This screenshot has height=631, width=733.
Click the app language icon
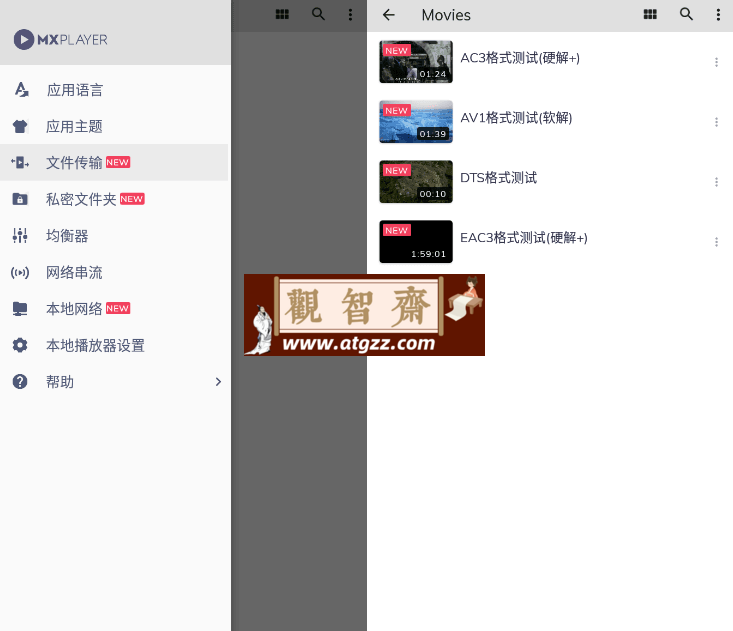21,90
